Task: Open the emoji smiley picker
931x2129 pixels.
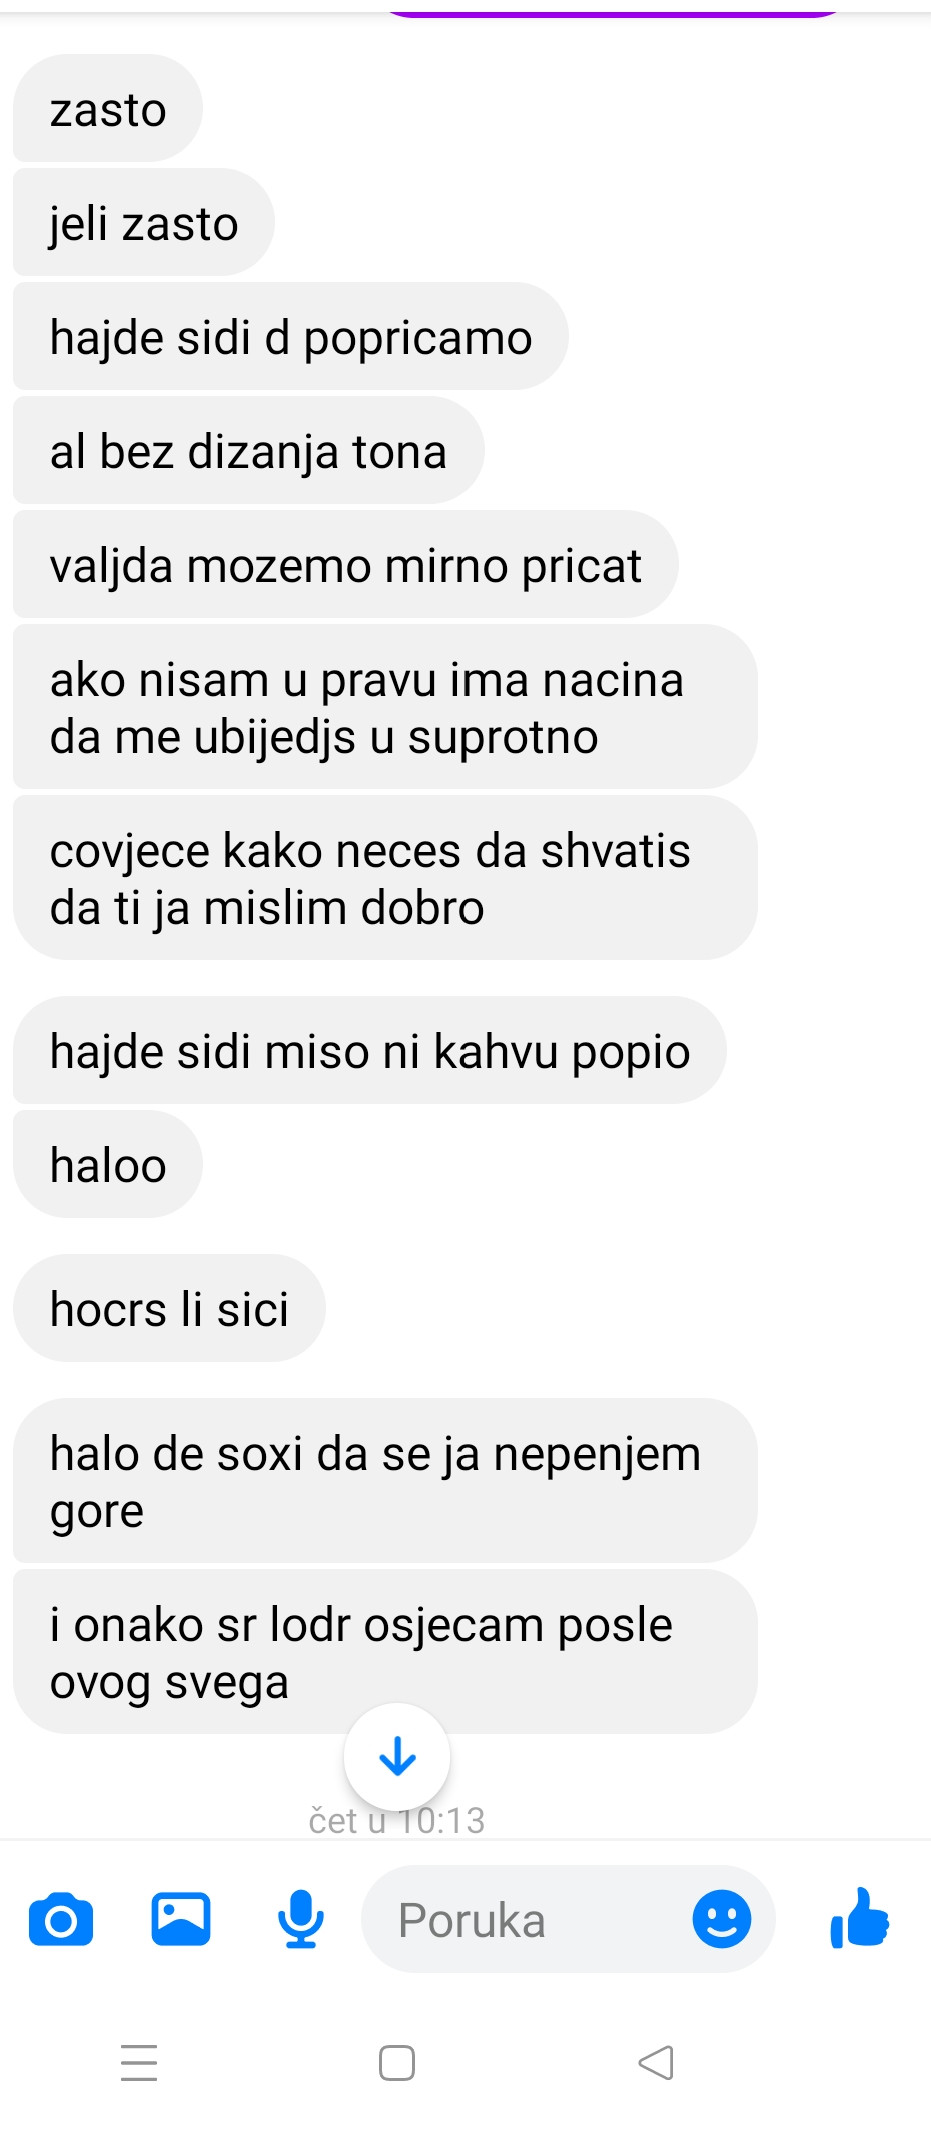Action: [721, 1919]
